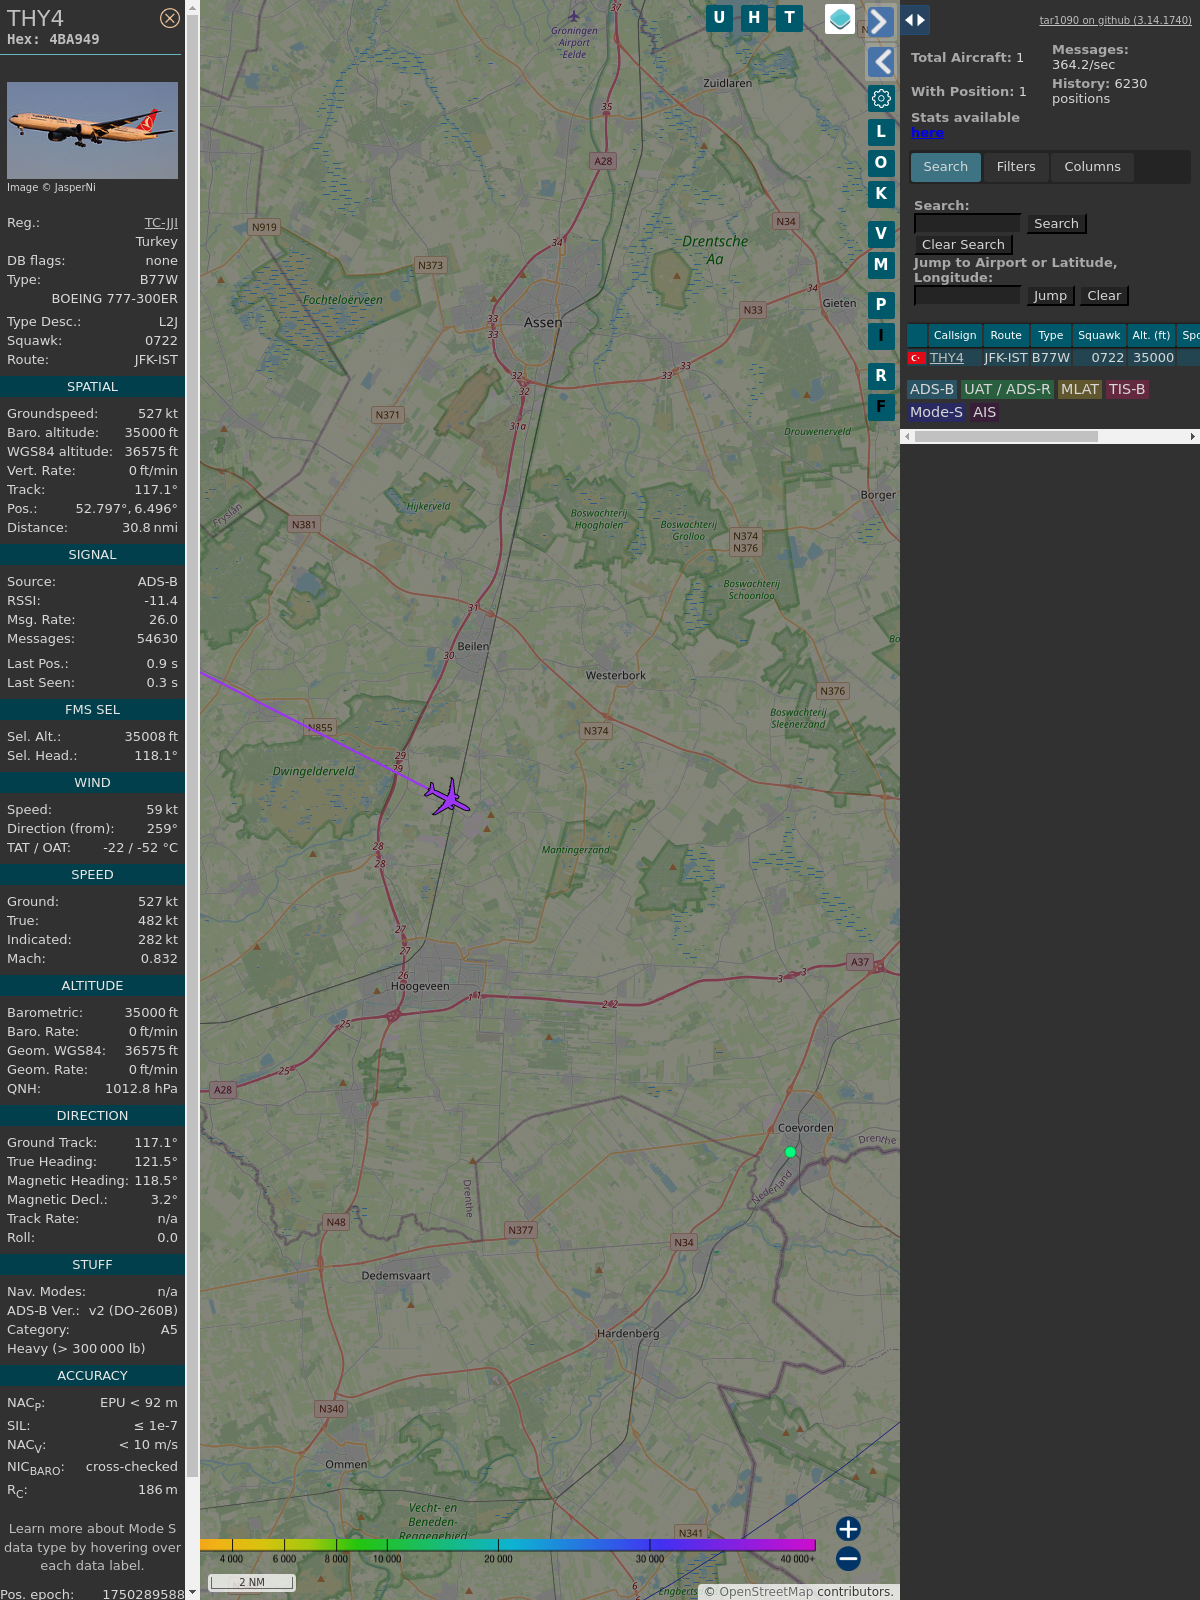Screen dimensions: 1200x1600
Task: Click the Hex 4BA949 text
Action: 53,40
